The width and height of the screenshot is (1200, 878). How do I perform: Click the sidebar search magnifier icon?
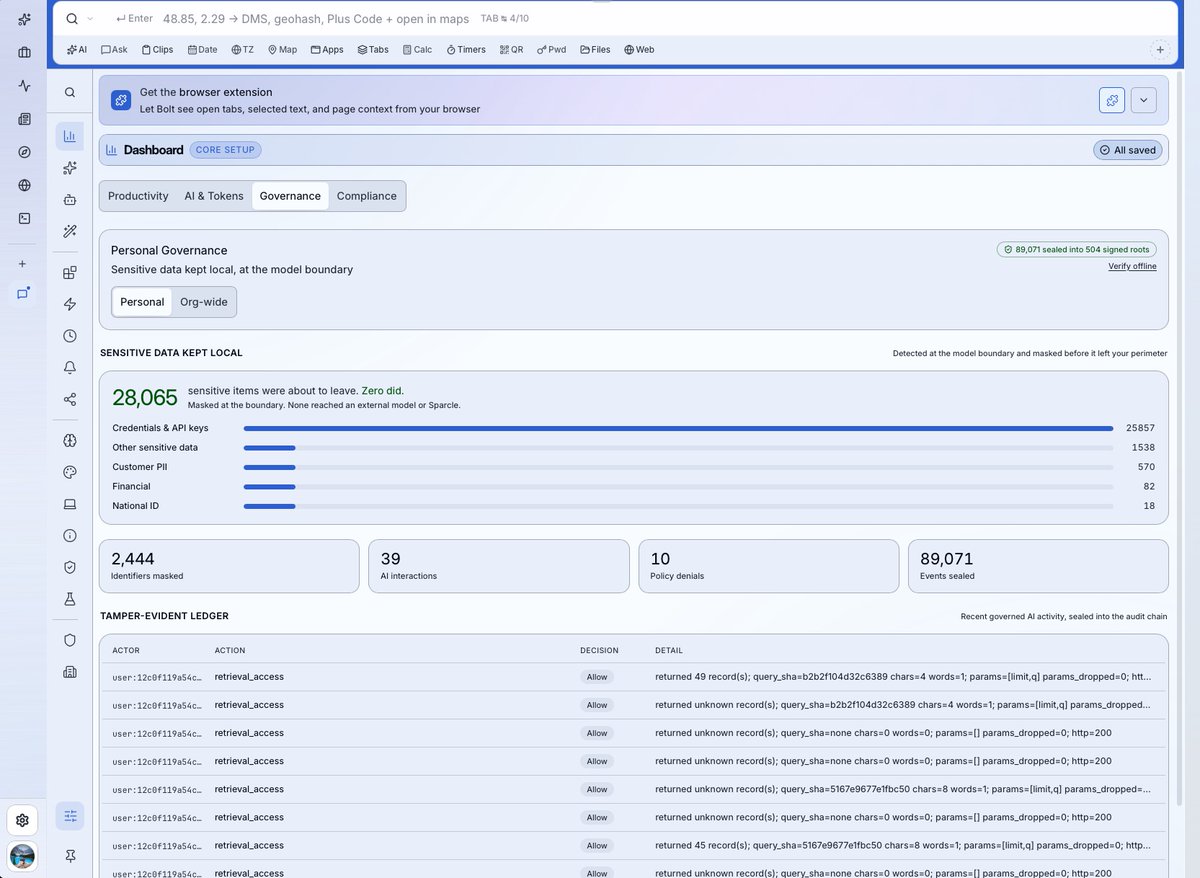(x=70, y=92)
